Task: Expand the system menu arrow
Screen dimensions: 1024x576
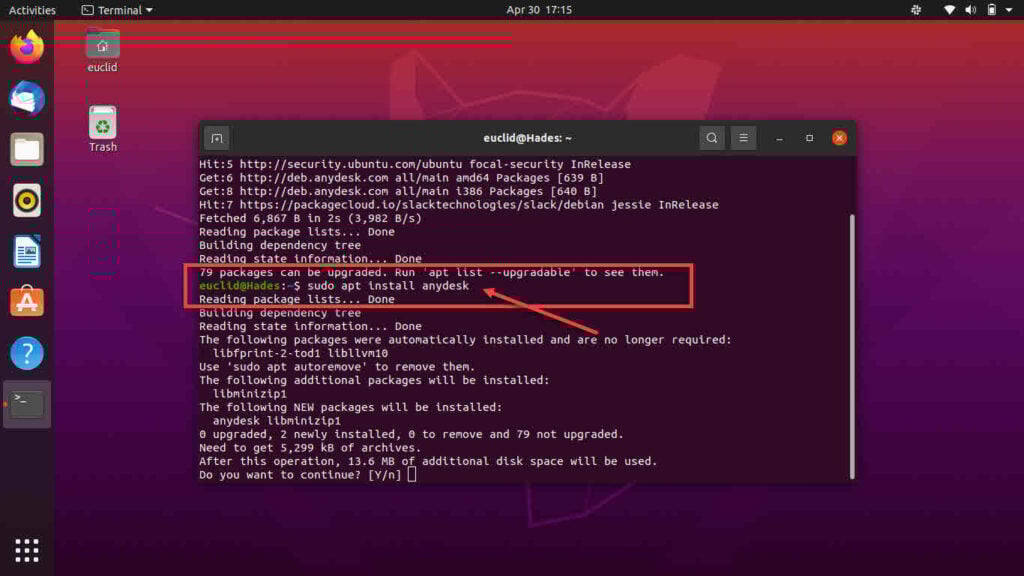Action: point(1009,10)
